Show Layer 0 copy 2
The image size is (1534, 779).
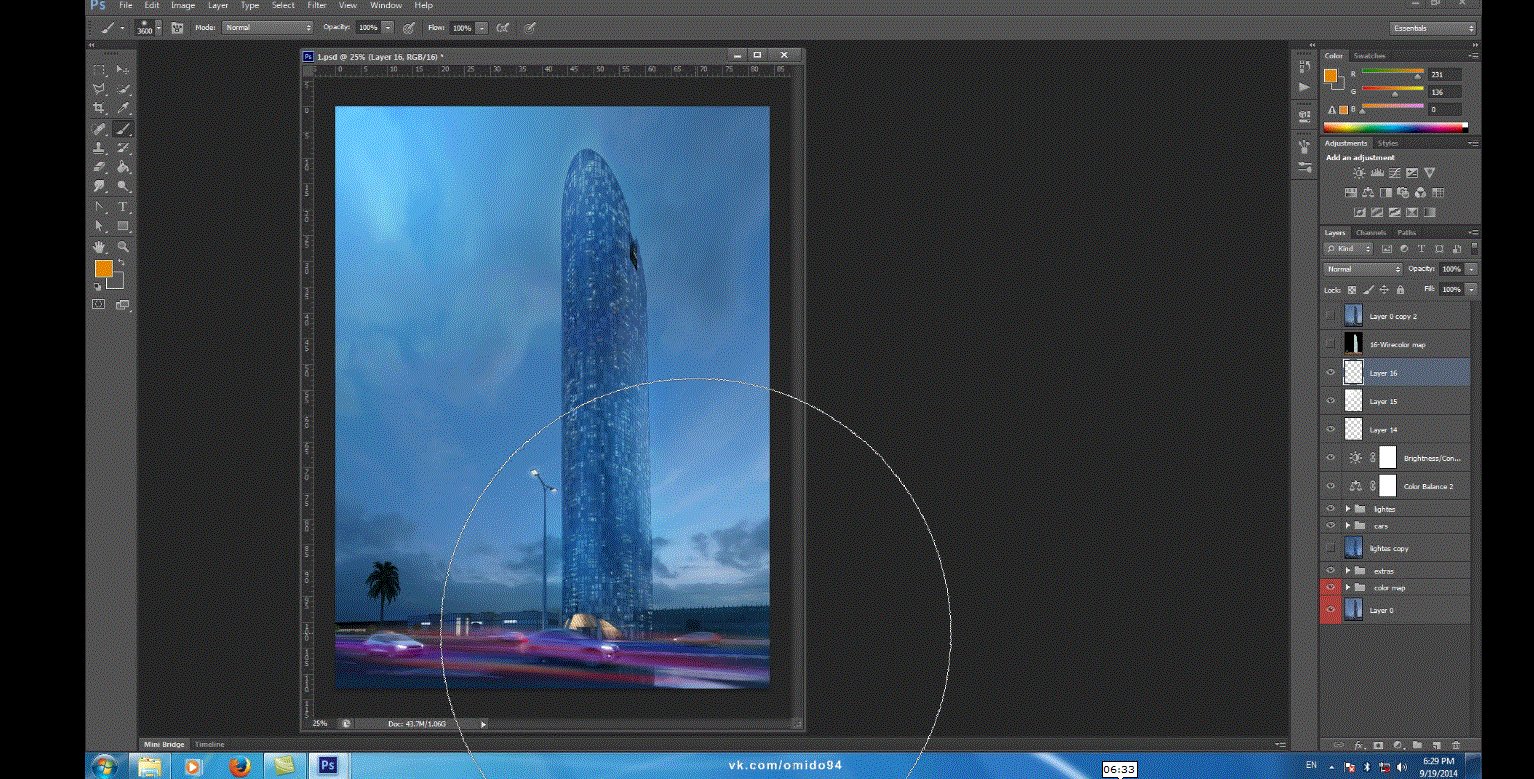tap(1330, 315)
